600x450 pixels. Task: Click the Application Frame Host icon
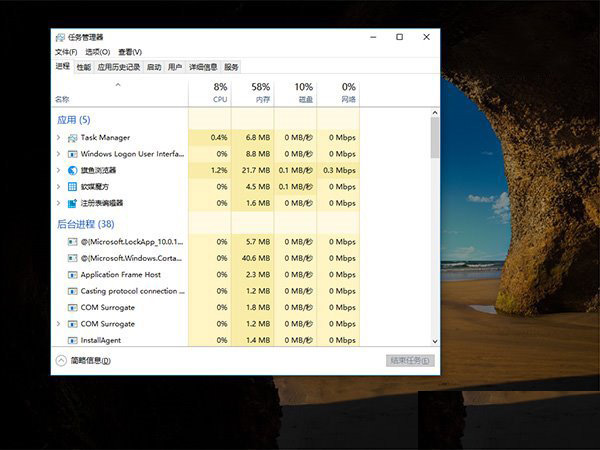point(72,275)
